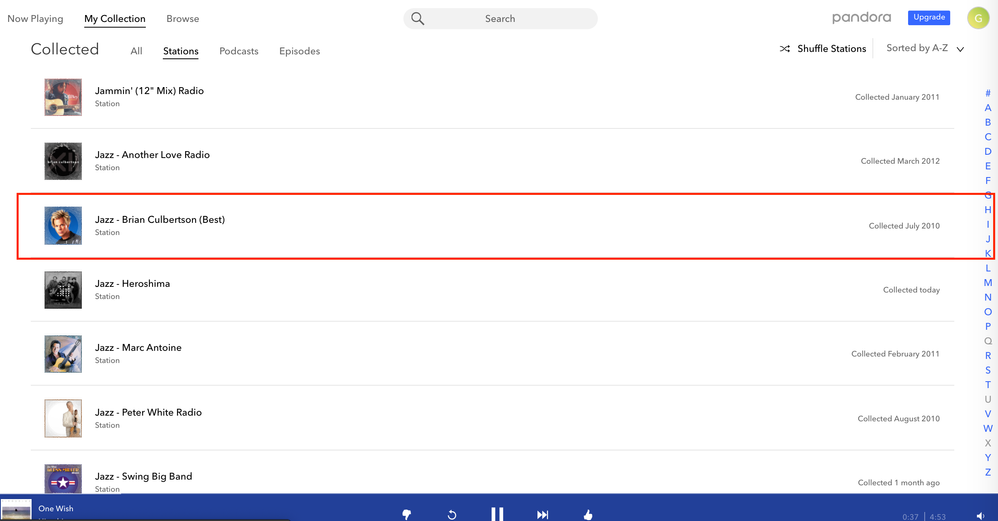Open Jazz - Heroshima station artwork
998x521 pixels.
pyautogui.click(x=63, y=289)
